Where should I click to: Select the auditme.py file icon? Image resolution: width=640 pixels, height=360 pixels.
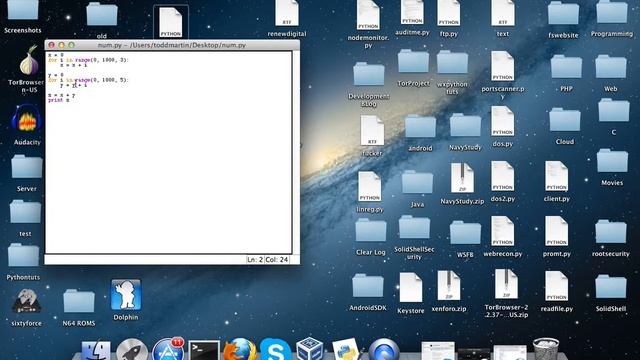(412, 12)
